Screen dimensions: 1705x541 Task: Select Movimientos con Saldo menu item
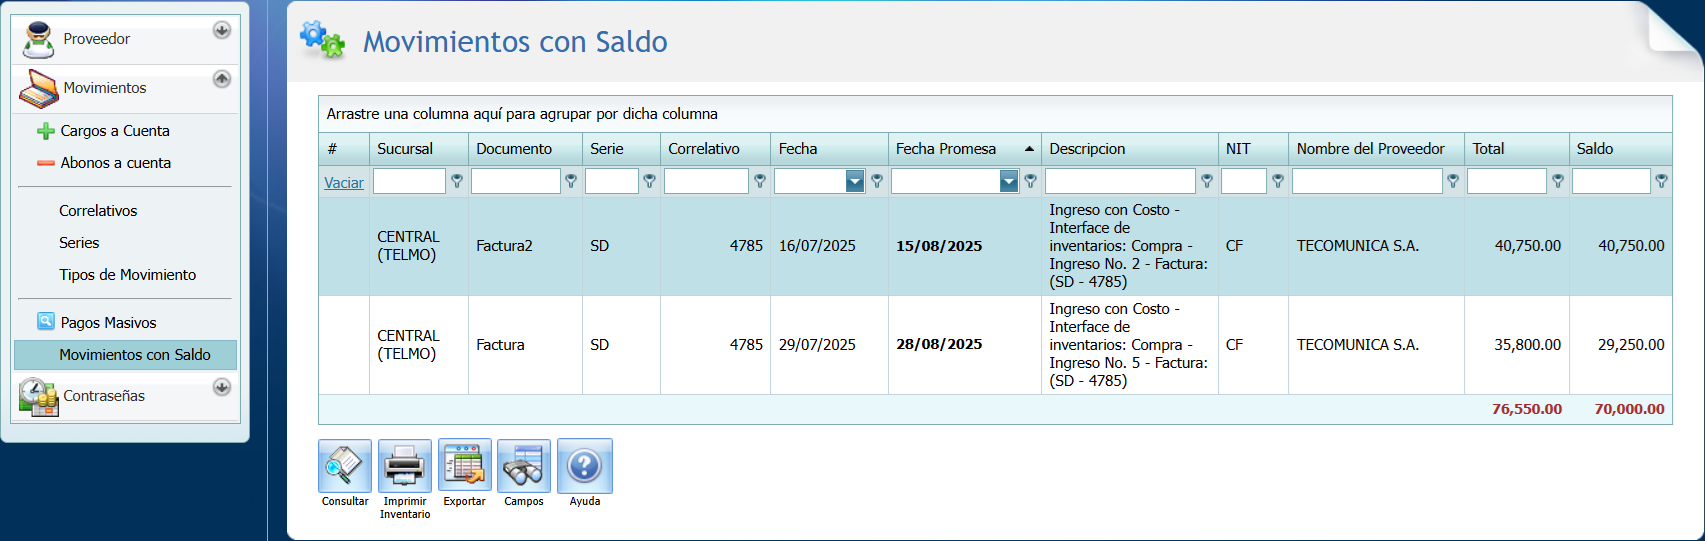[x=125, y=355]
